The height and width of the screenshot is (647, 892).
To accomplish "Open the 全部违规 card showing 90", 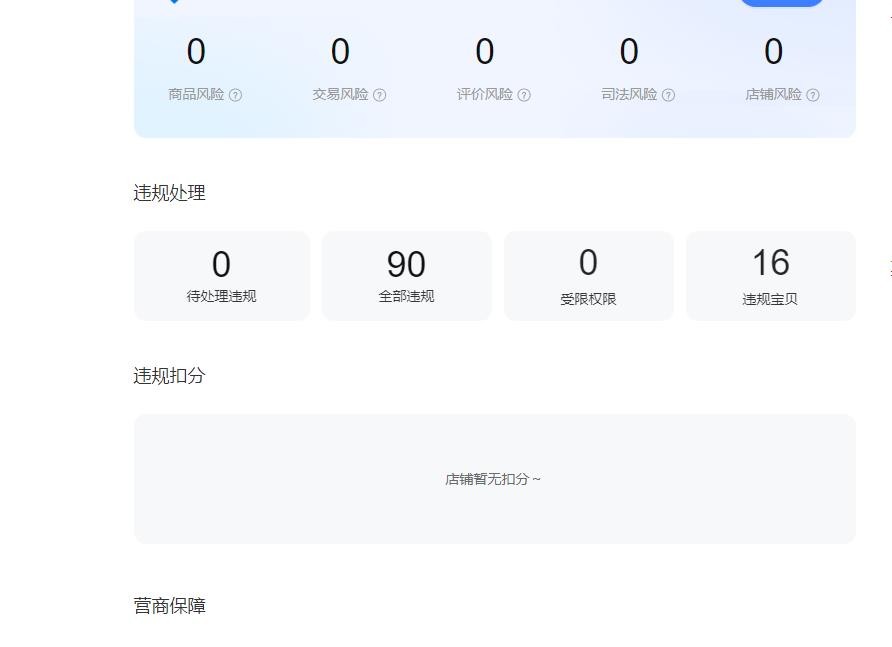I will click(x=406, y=276).
